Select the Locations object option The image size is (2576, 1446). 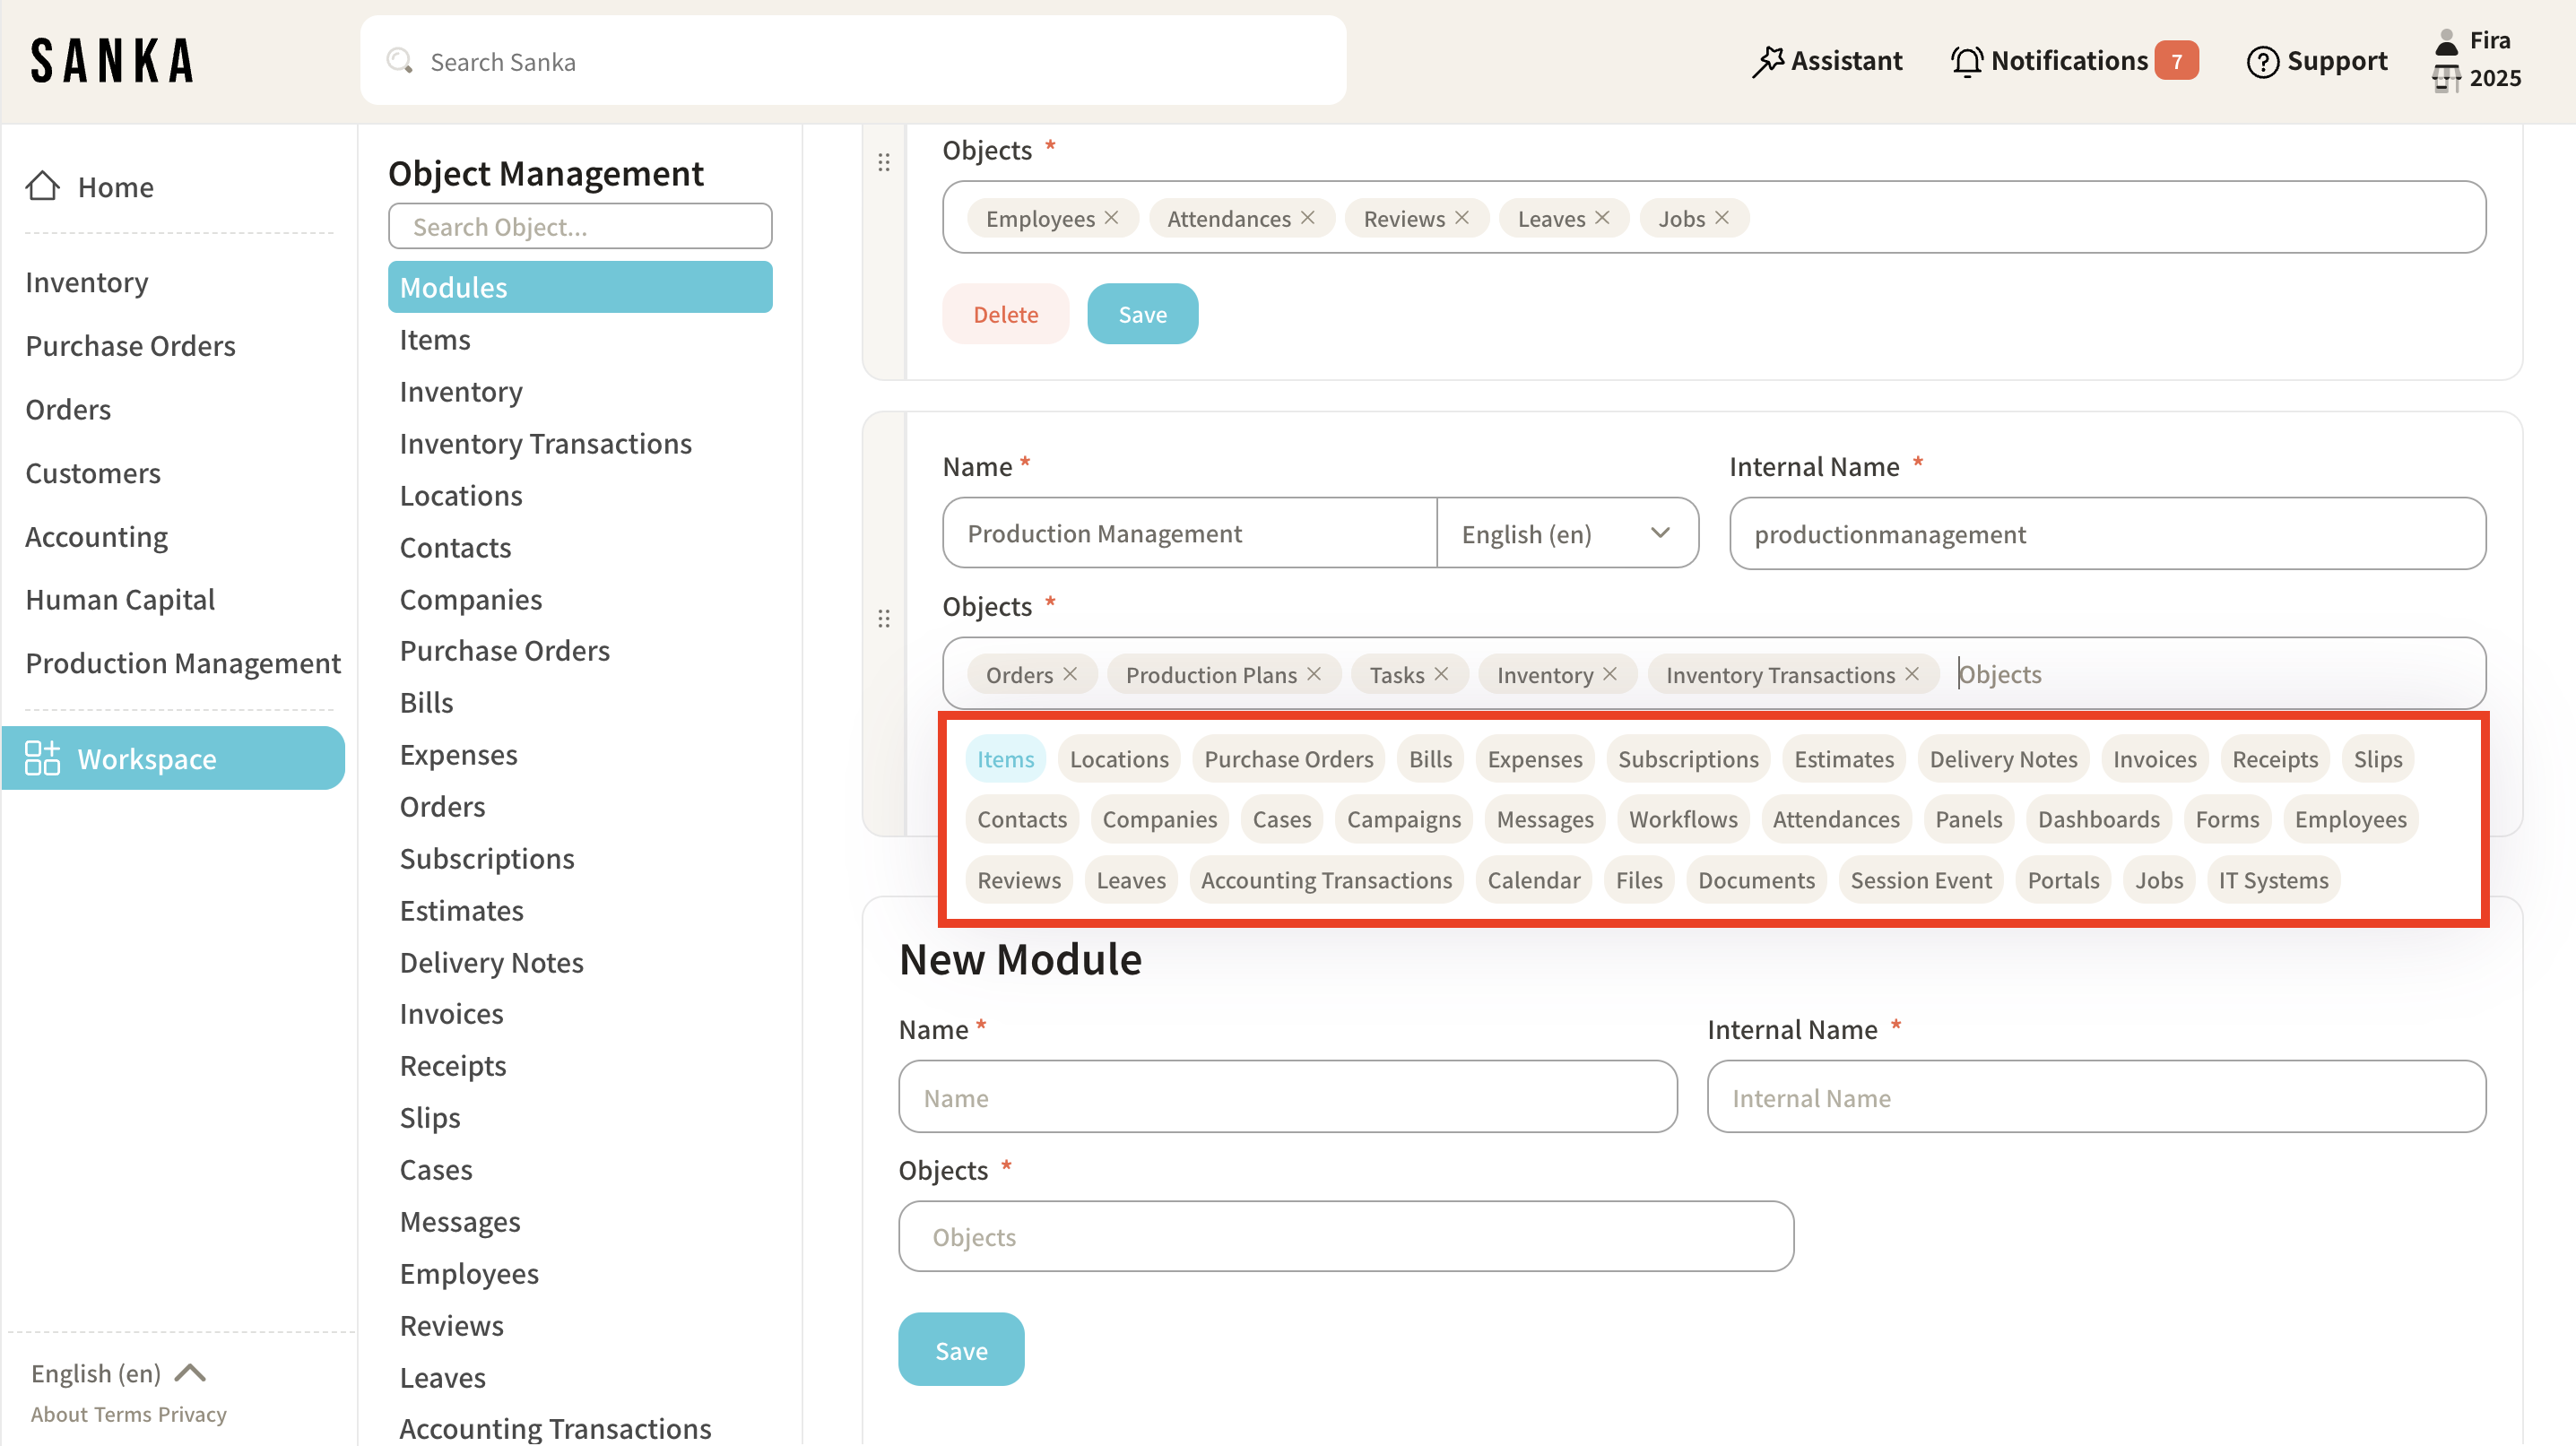1118,759
